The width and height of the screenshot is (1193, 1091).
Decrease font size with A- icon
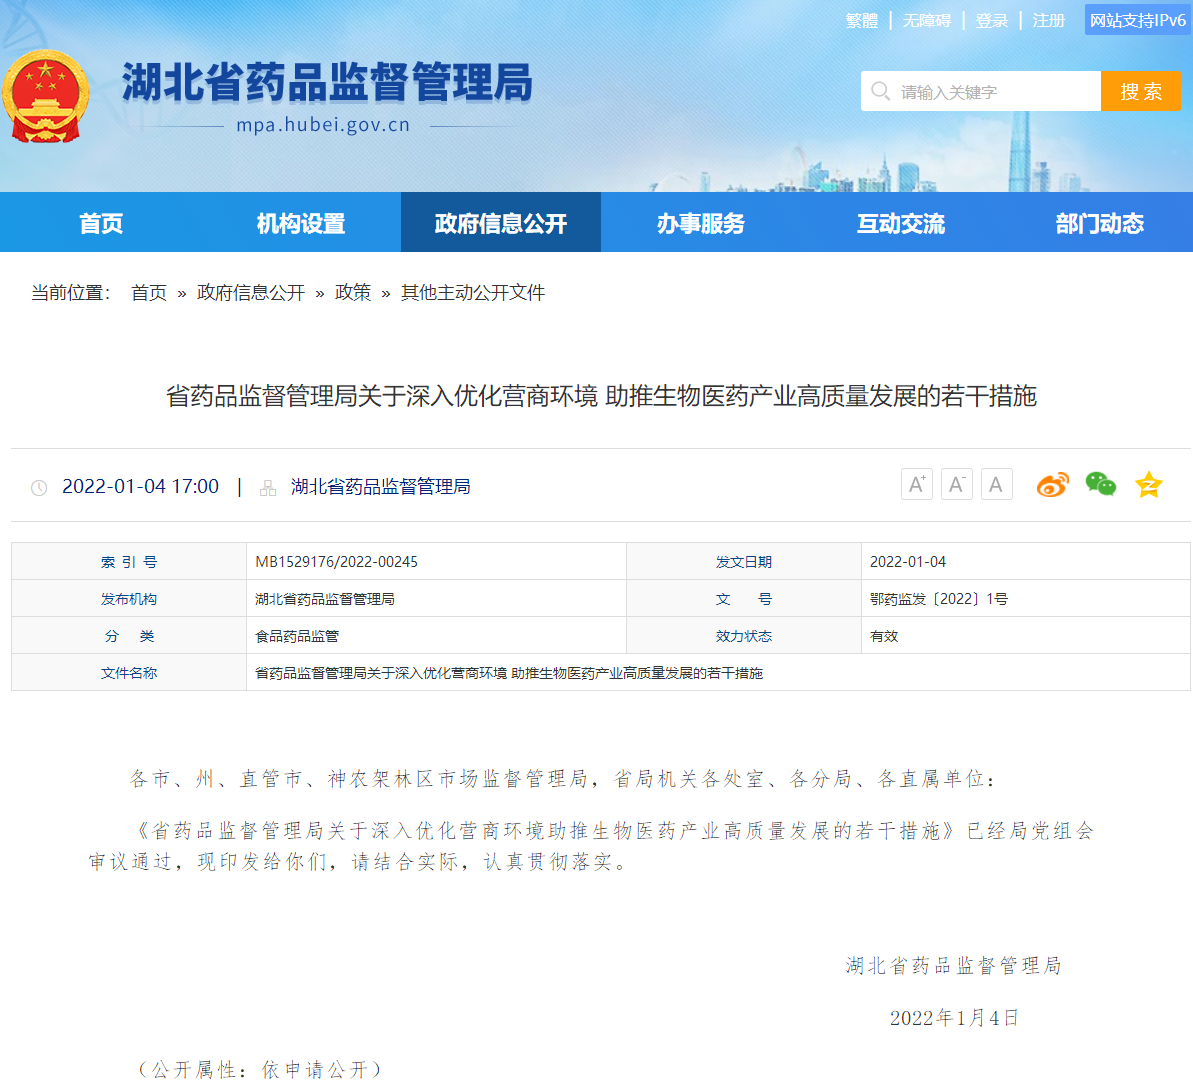coord(956,485)
